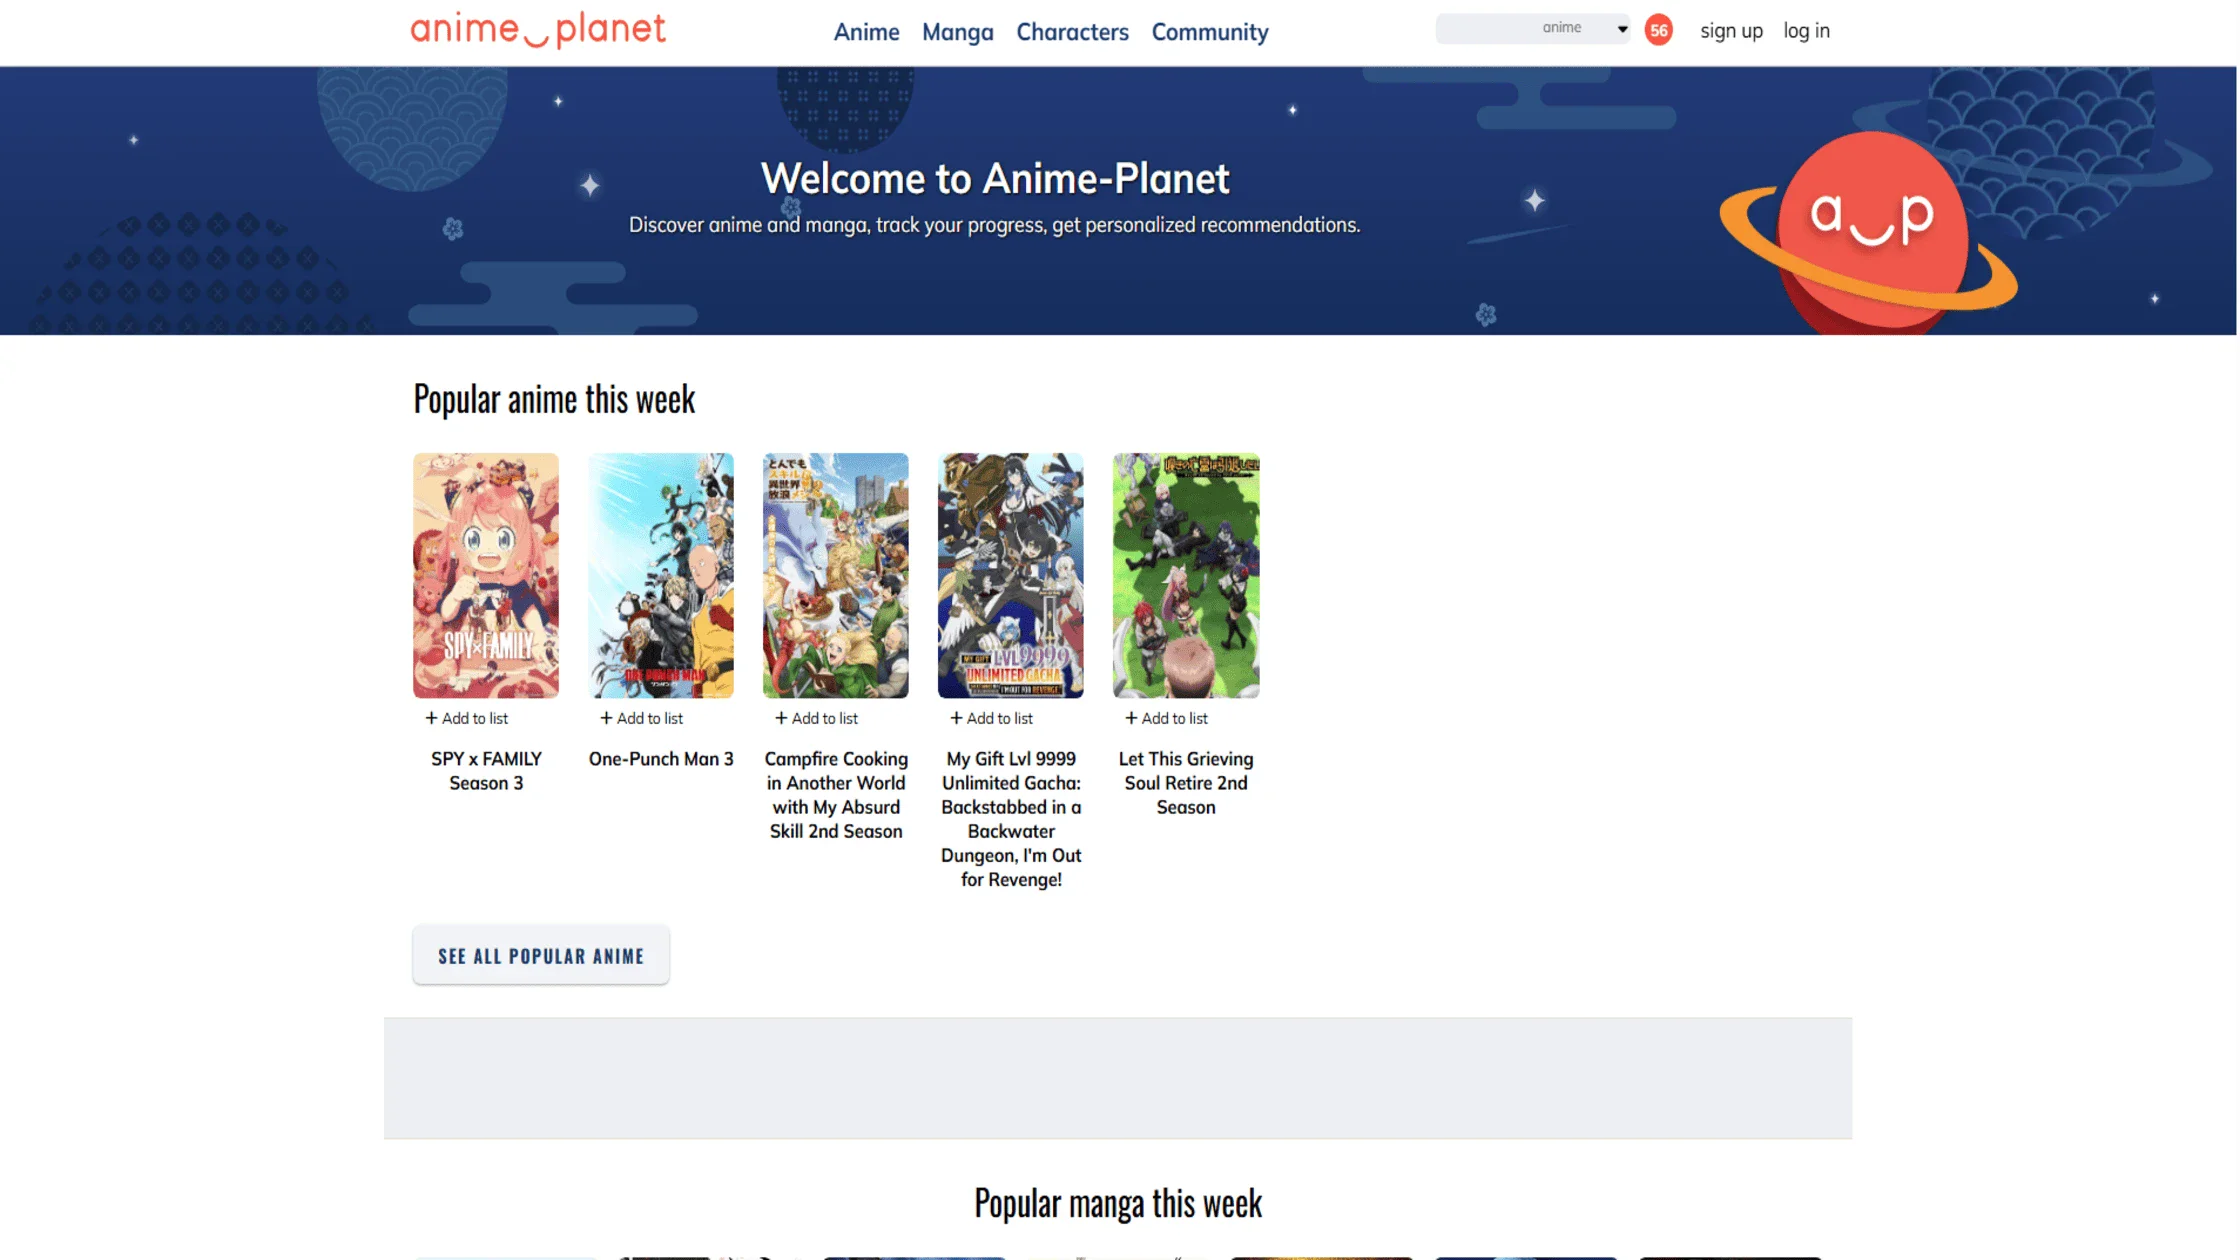Viewport: 2240px width, 1260px height.
Task: Click the plus icon for Let This Grieving Soul
Action: click(1131, 718)
